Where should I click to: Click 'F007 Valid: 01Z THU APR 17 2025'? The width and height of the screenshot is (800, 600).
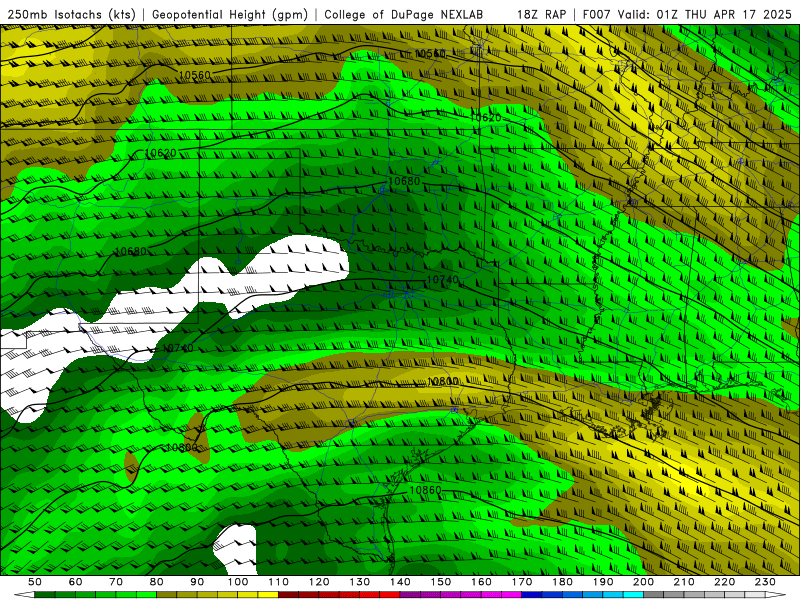pos(687,15)
